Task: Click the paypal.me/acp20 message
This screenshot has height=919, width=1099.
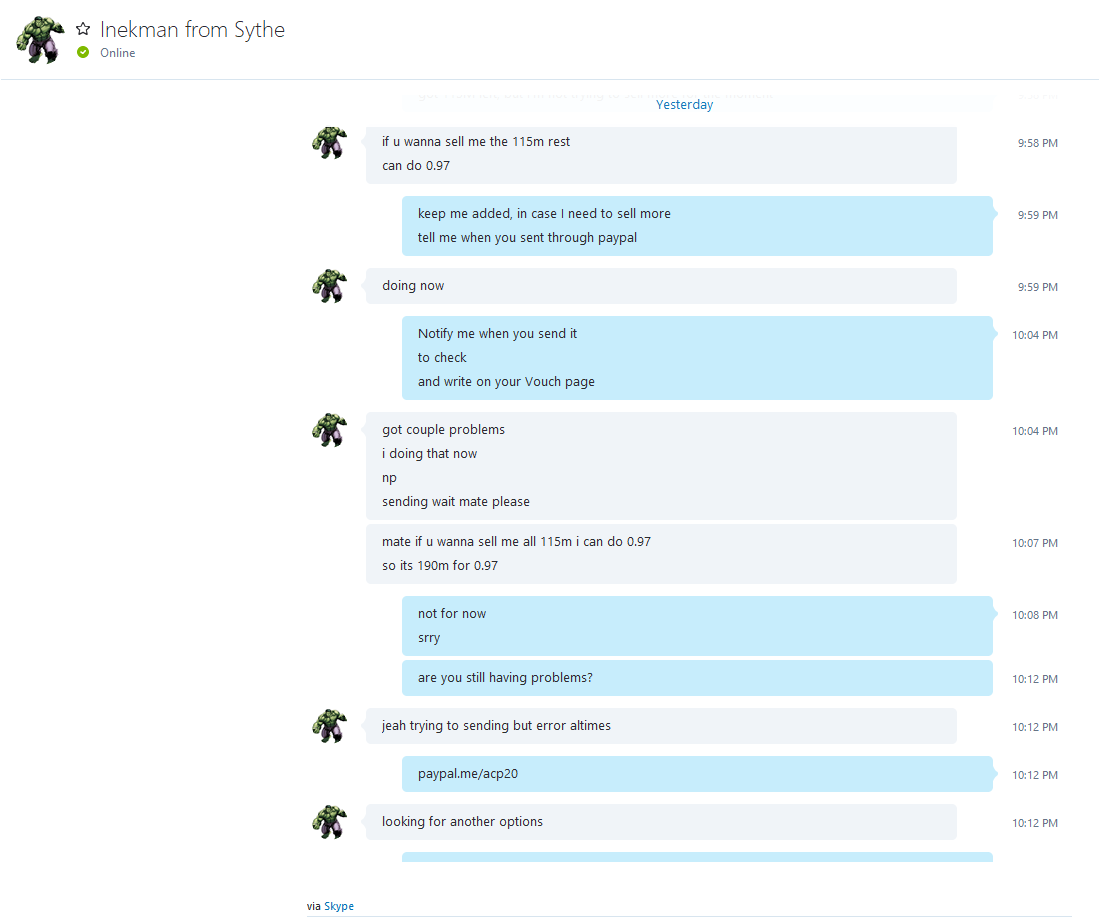Action: click(697, 774)
